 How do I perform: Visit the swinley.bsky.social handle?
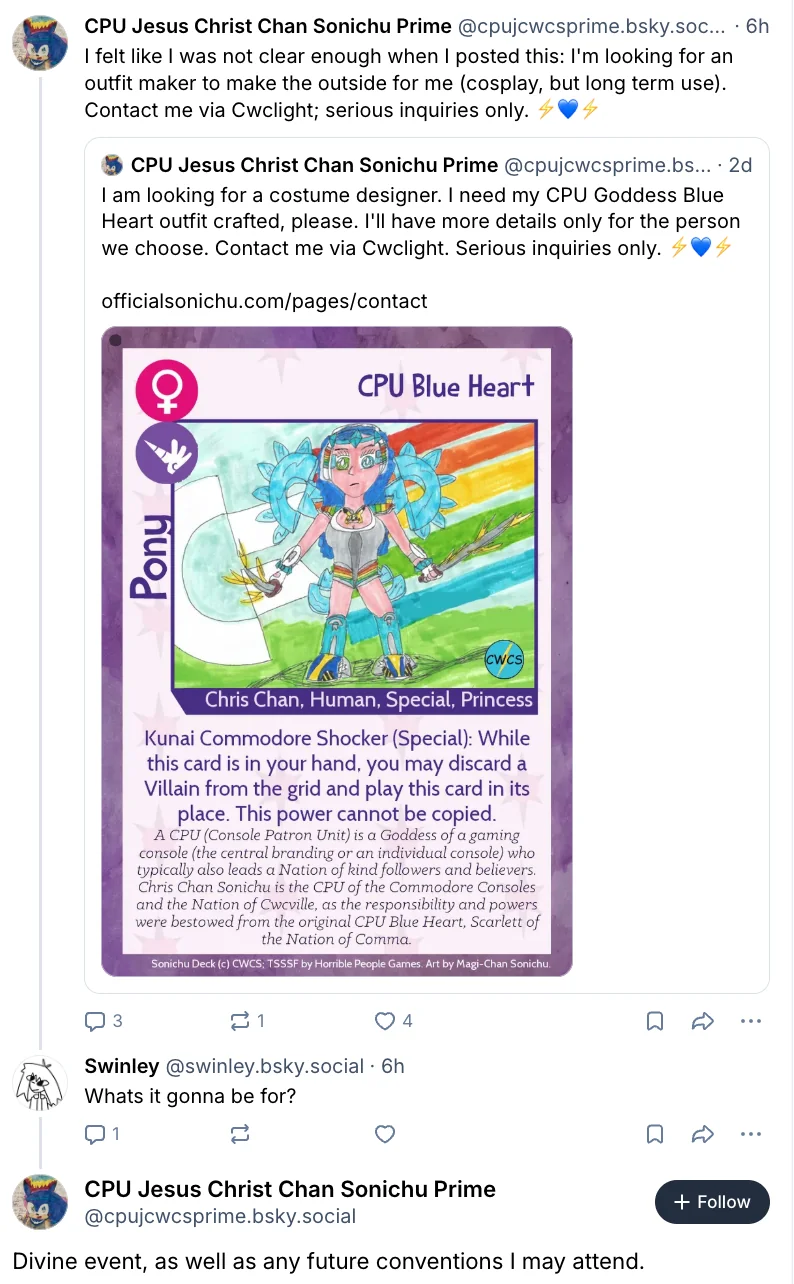pos(264,1066)
